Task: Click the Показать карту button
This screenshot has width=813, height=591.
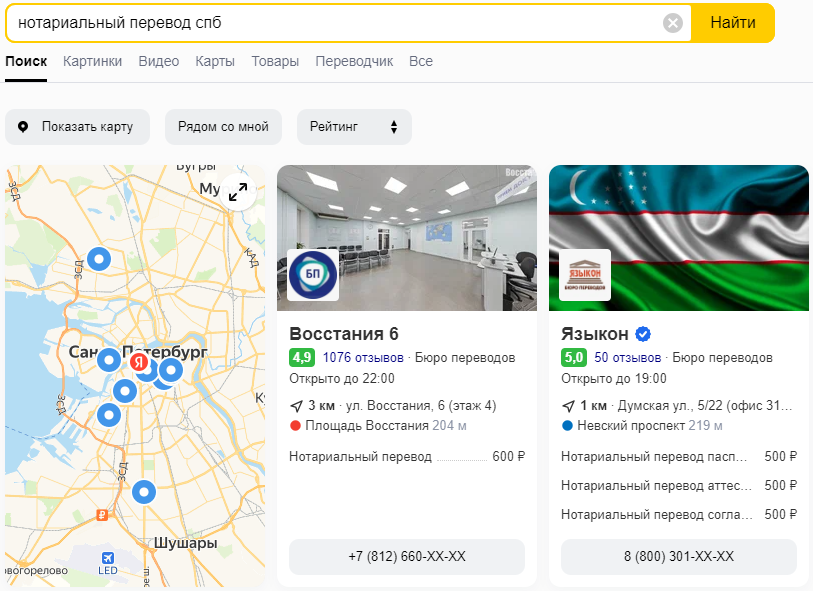Action: [77, 126]
